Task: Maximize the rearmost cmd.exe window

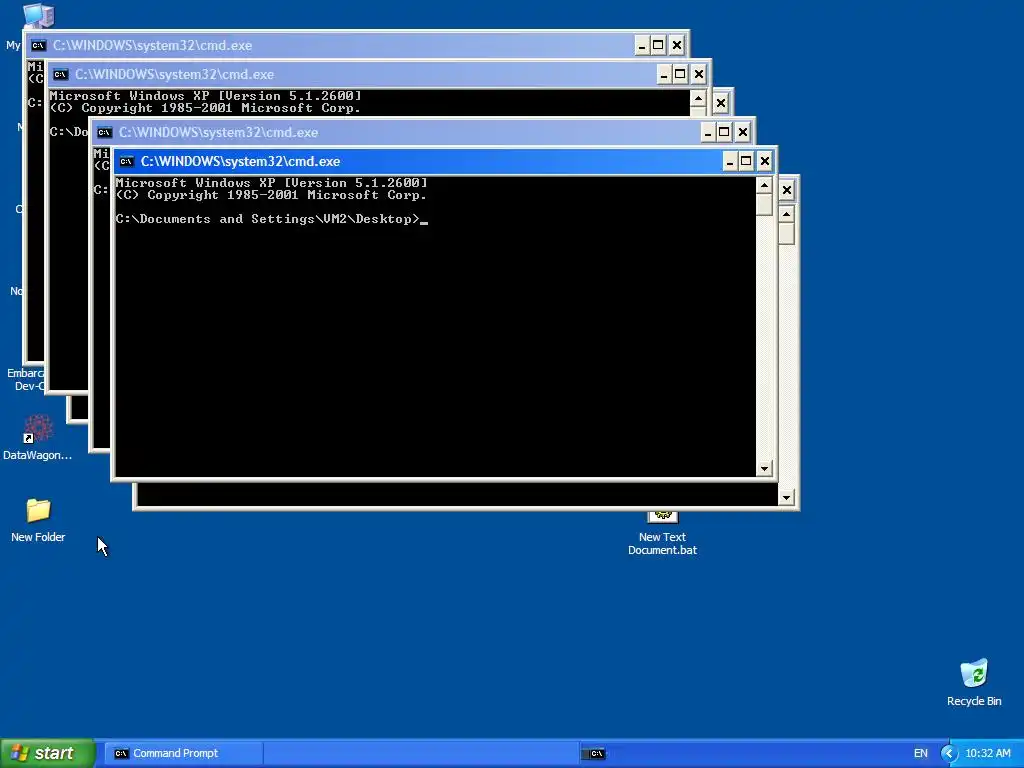Action: coord(658,46)
